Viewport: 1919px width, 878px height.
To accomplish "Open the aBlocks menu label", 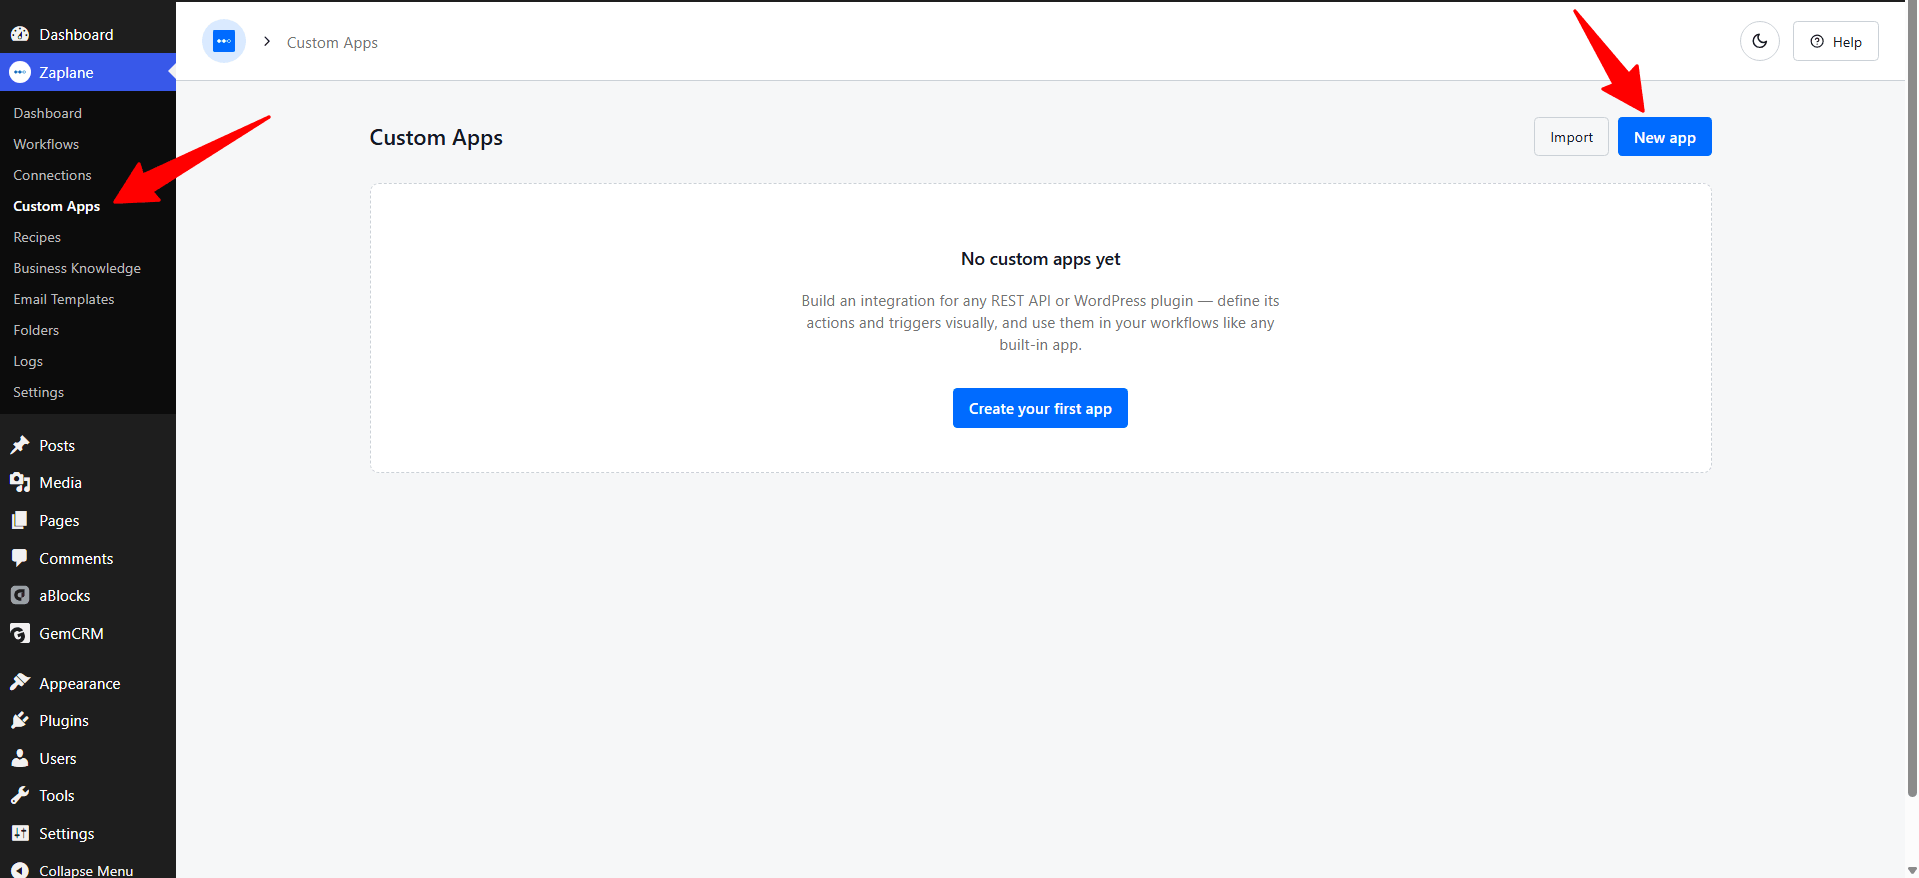I will point(65,595).
